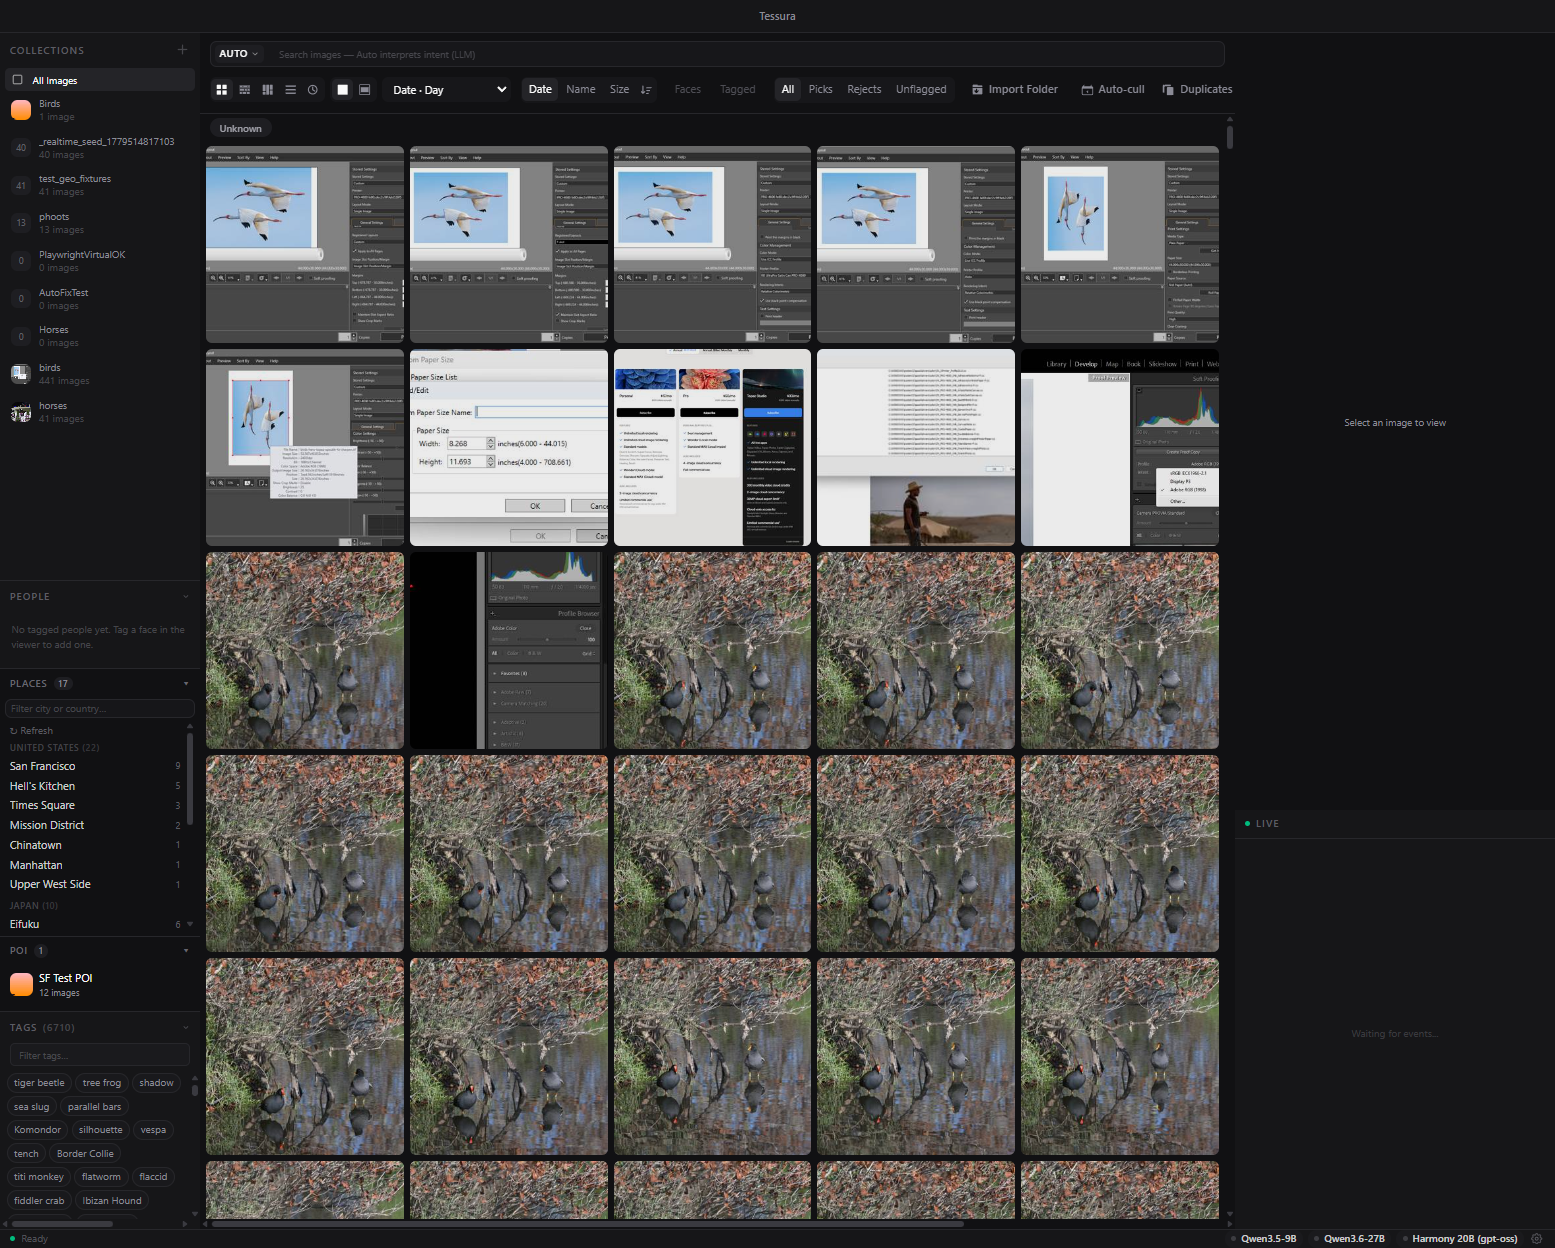Click the image grid vertical scrollbar
Viewport: 1555px width, 1248px height.
1230,136
